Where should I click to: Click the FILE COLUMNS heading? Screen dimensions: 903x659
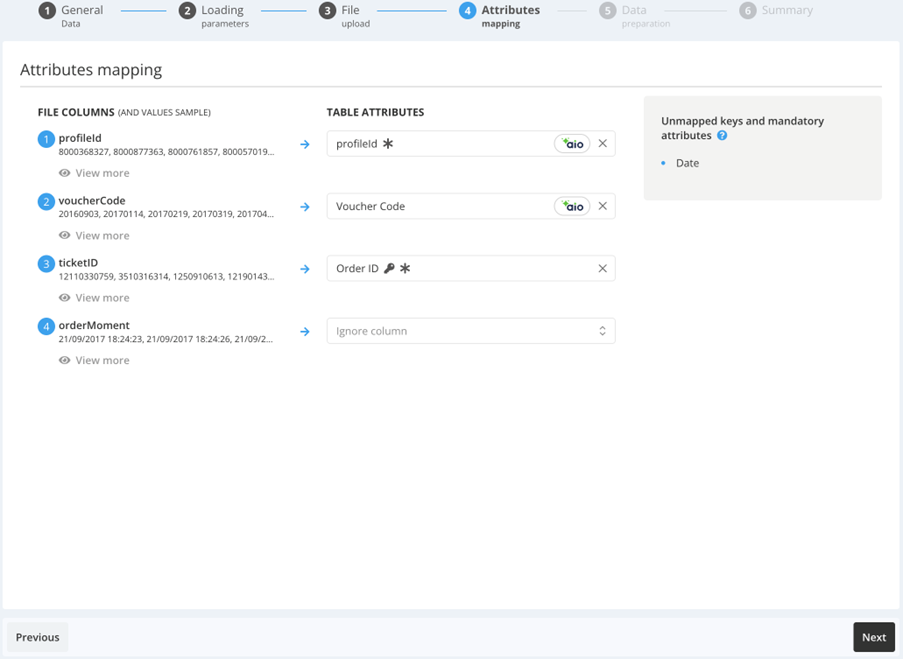(76, 112)
